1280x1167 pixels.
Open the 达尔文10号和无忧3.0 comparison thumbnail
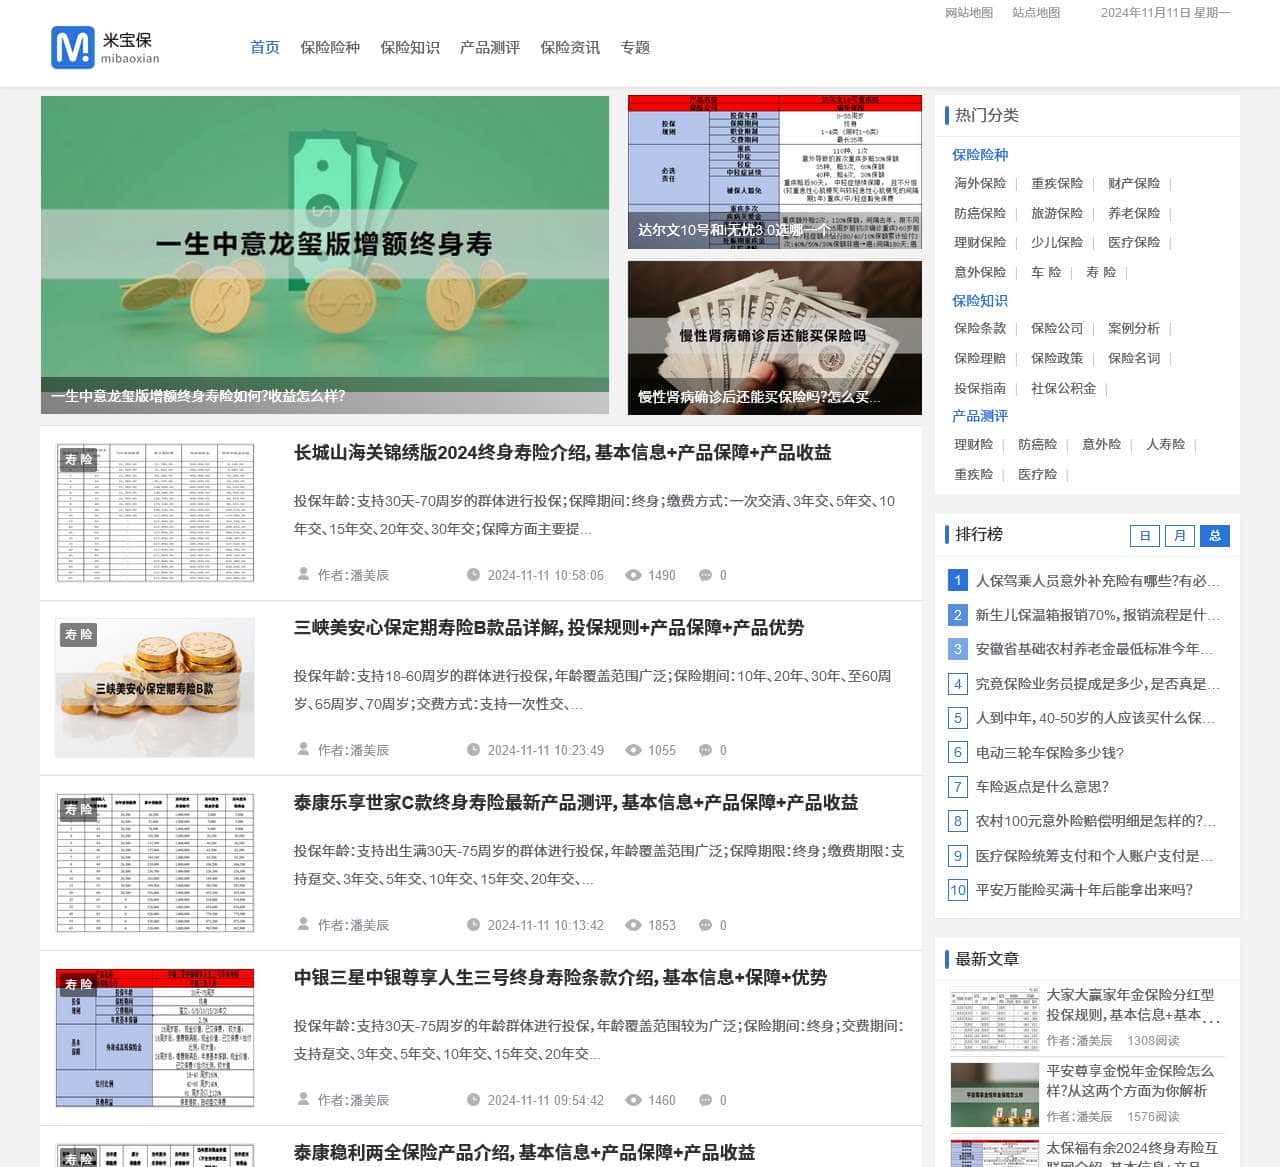(775, 172)
